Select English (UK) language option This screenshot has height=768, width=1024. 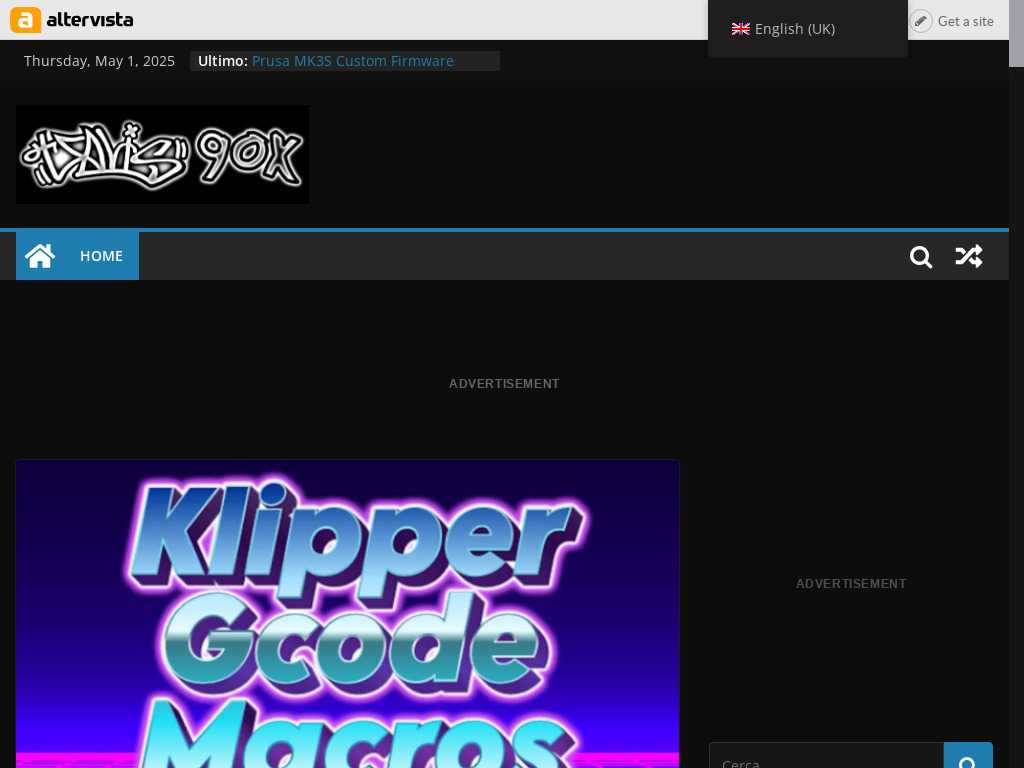783,29
